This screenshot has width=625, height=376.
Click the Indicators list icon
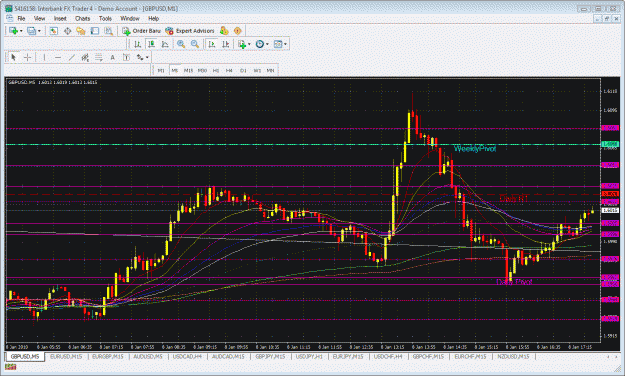[x=242, y=44]
